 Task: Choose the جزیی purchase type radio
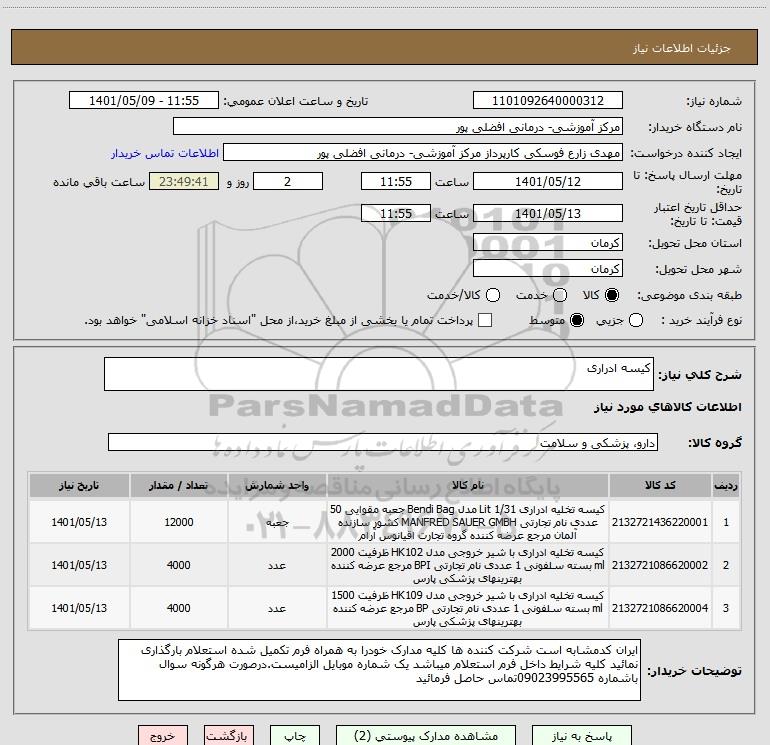[636, 320]
